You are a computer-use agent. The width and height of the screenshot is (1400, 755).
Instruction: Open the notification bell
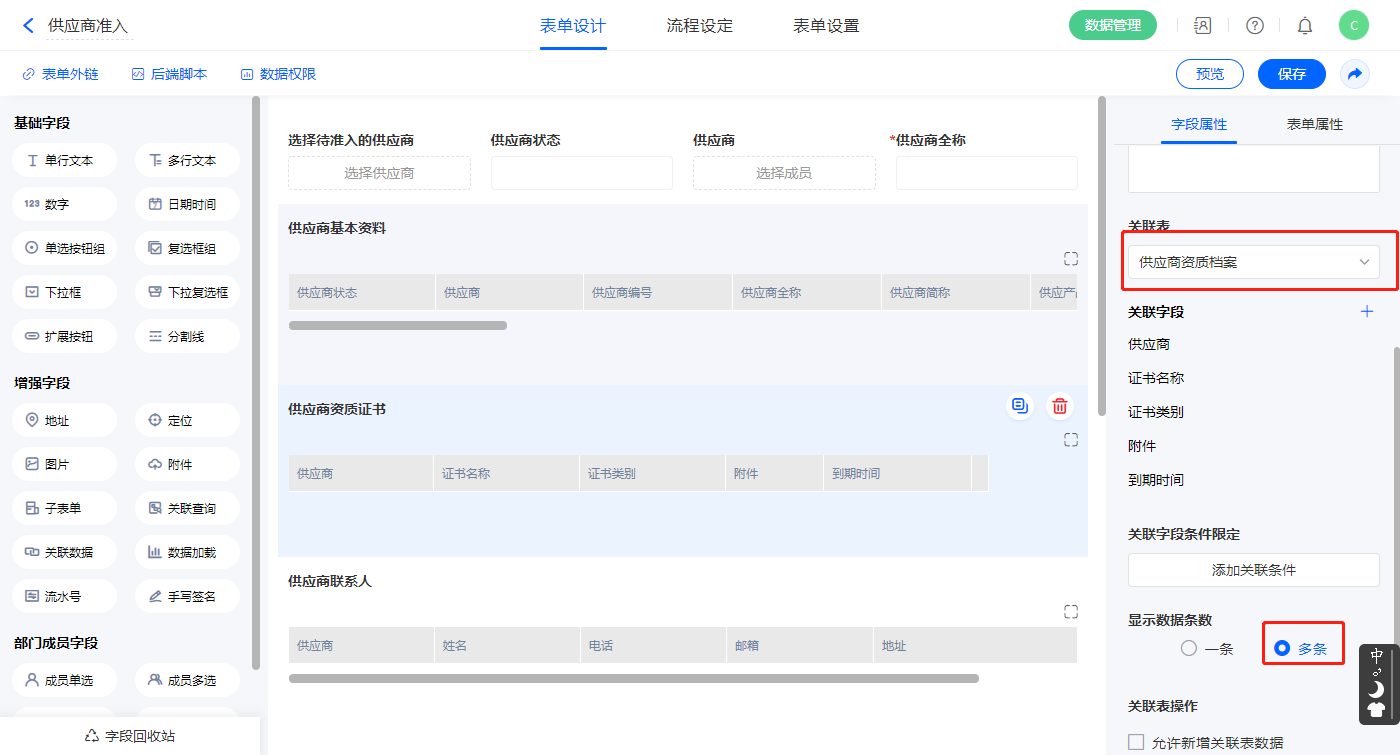(x=1305, y=26)
